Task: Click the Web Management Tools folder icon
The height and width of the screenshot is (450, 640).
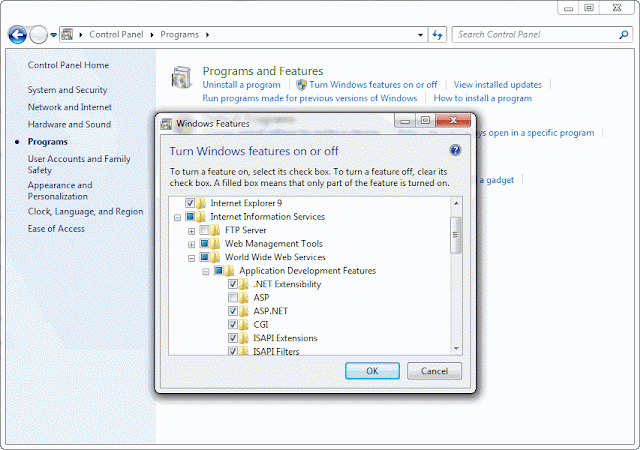Action: click(216, 243)
